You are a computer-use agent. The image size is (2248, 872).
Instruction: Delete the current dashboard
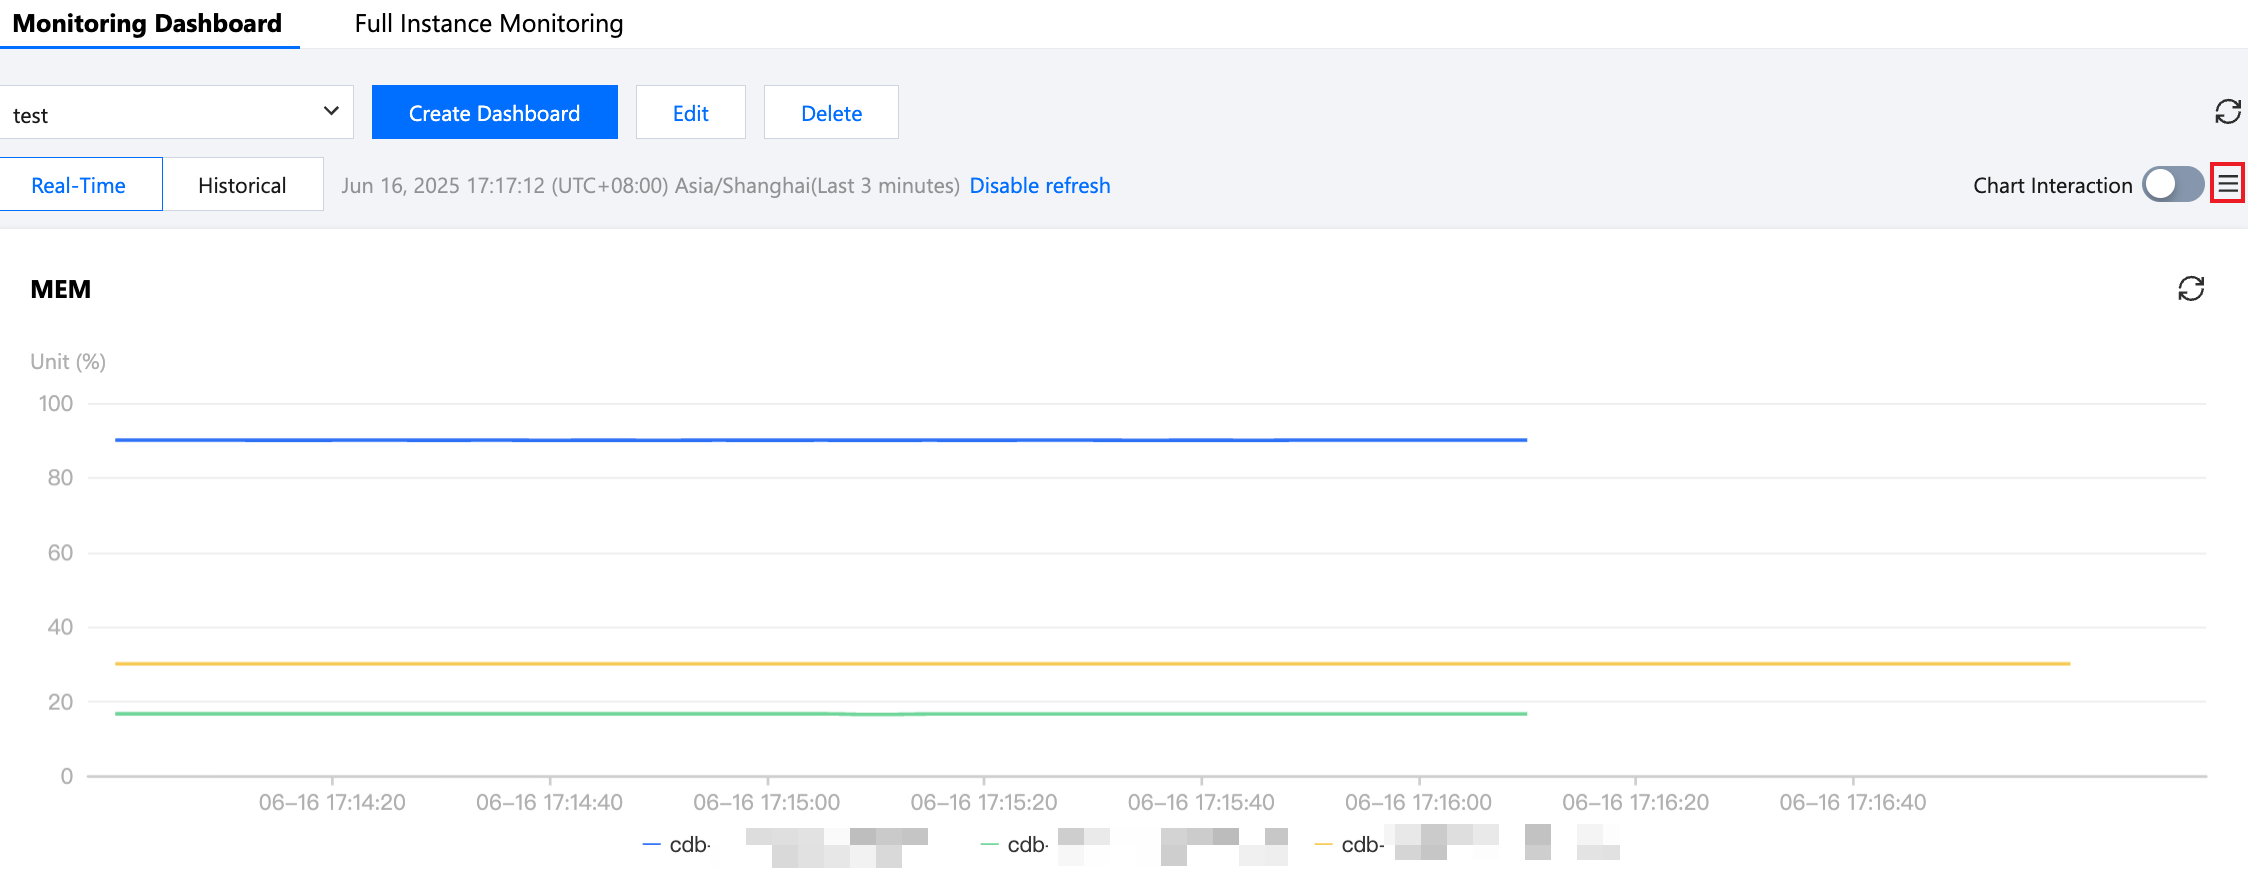click(831, 113)
